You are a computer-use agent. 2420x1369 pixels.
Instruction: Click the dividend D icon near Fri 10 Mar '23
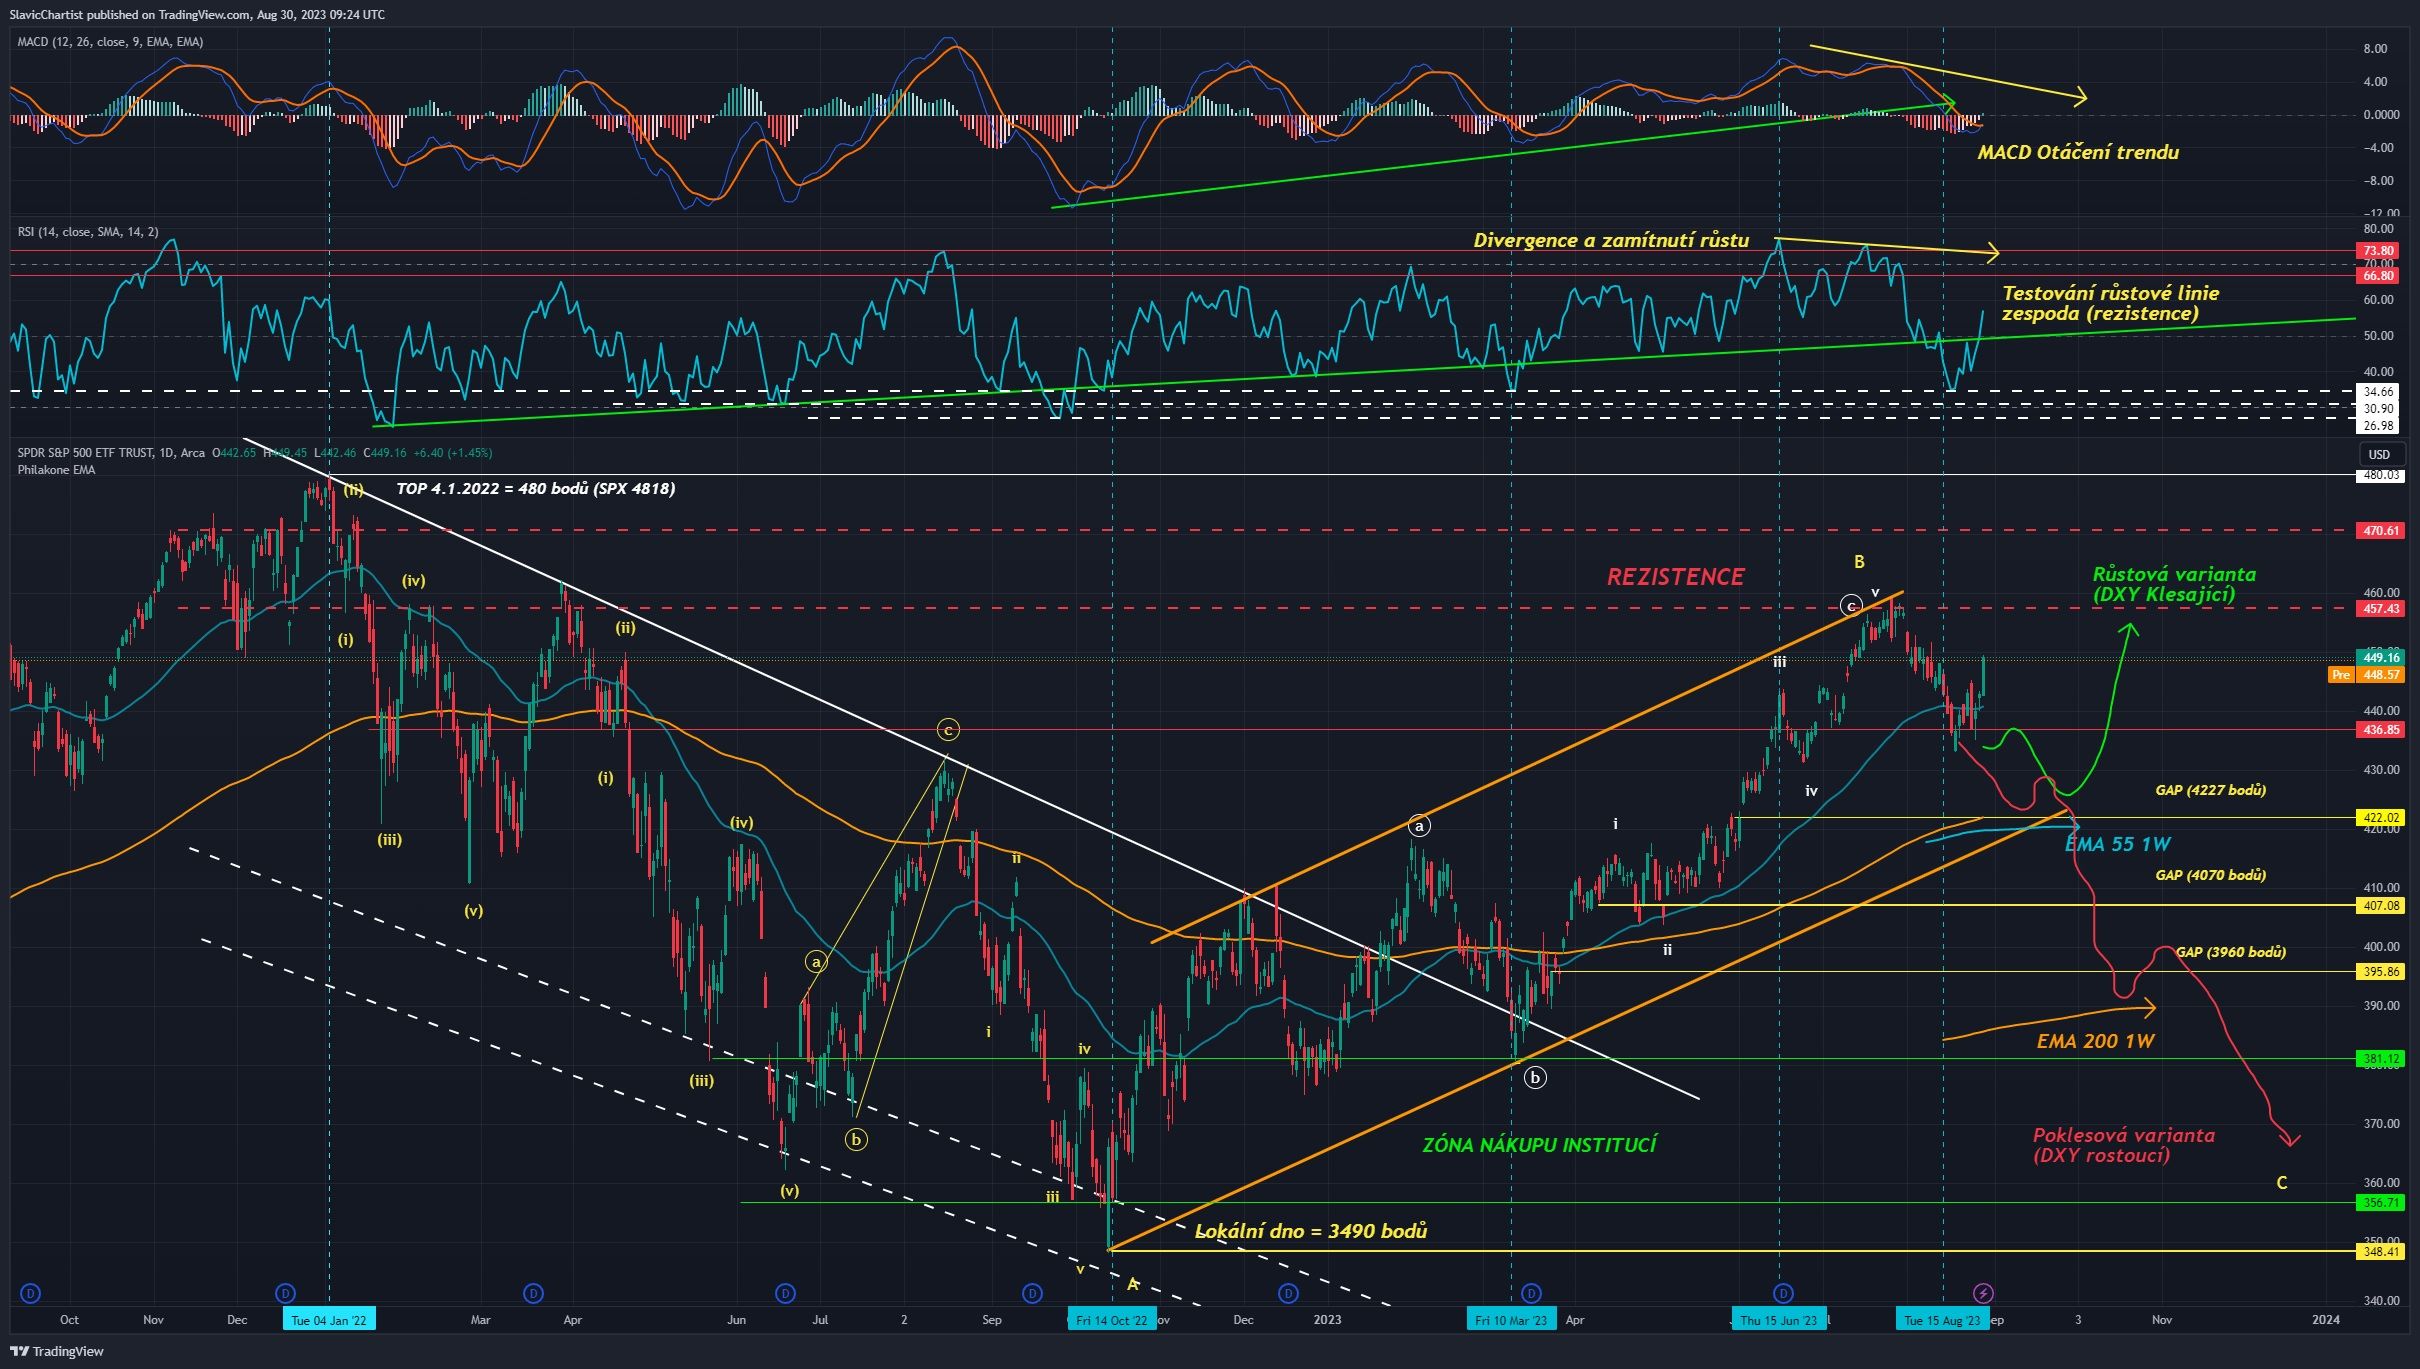point(1532,1293)
